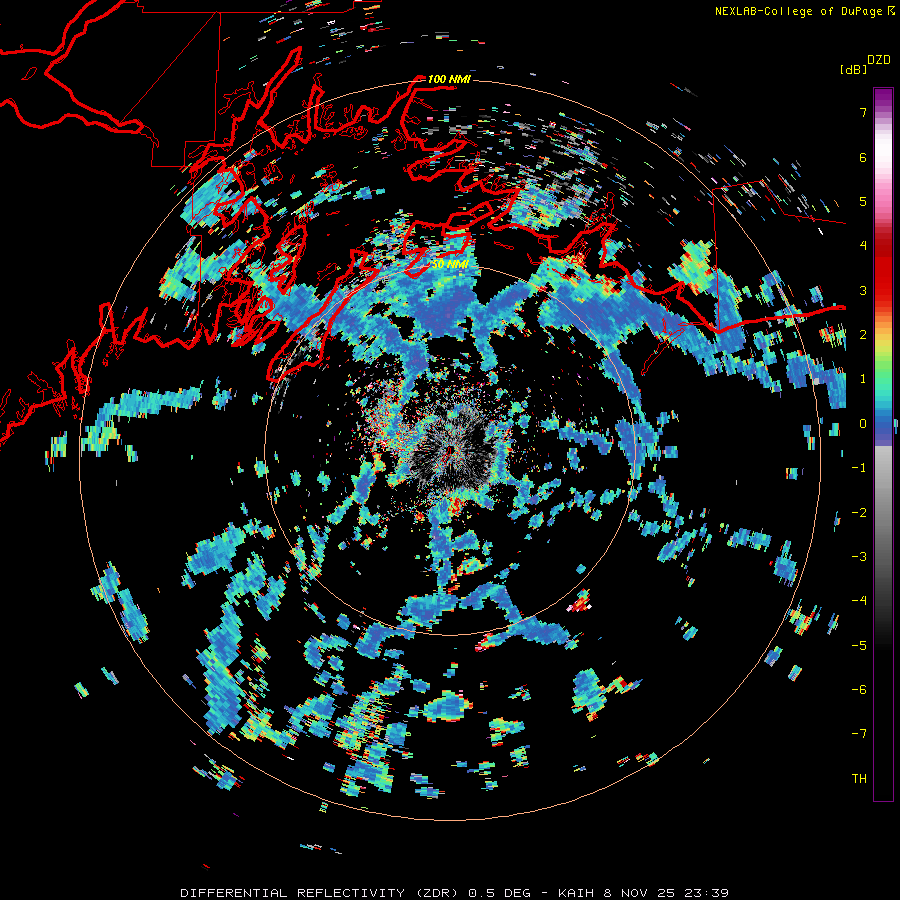Click the 3 value on the colorbar scale
Screen dimensions: 900x900
[x=863, y=290]
